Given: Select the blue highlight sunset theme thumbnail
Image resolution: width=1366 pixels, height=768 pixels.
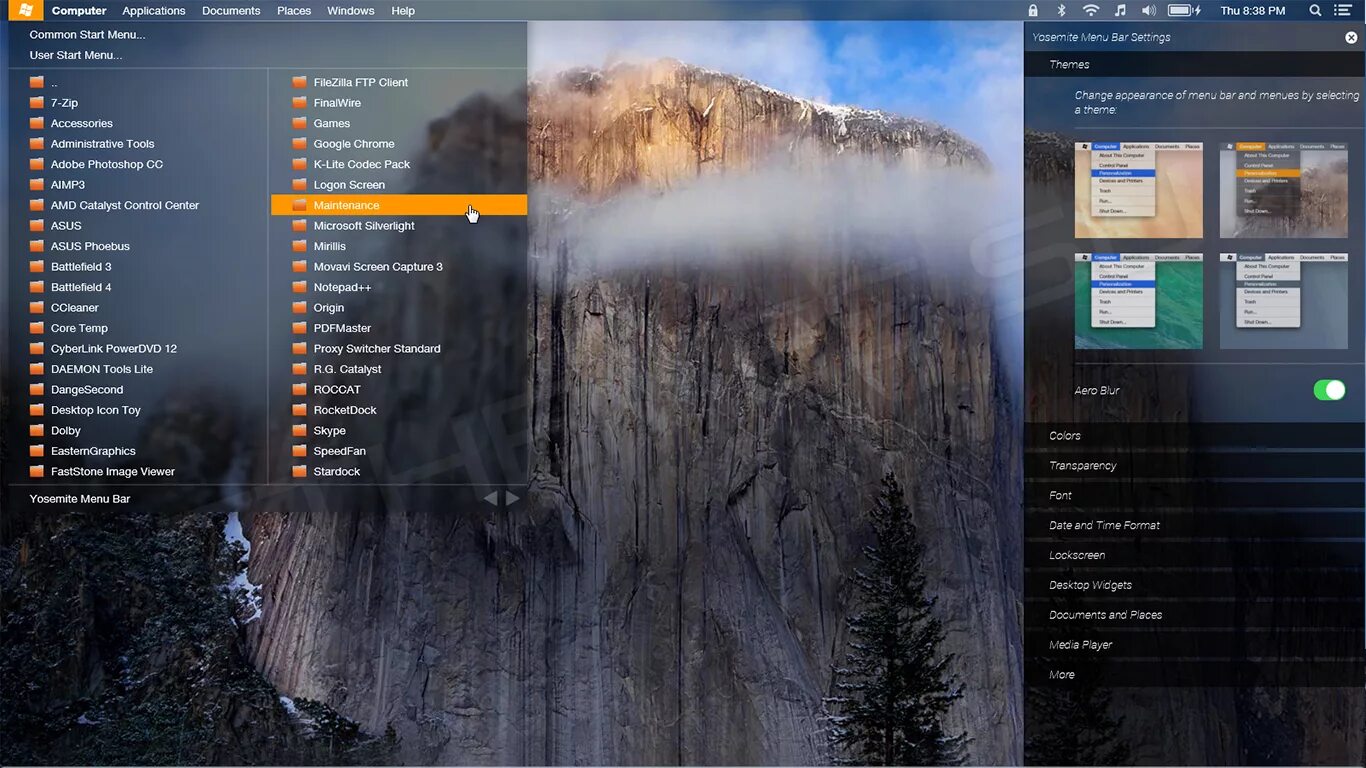Looking at the screenshot, I should point(1139,190).
